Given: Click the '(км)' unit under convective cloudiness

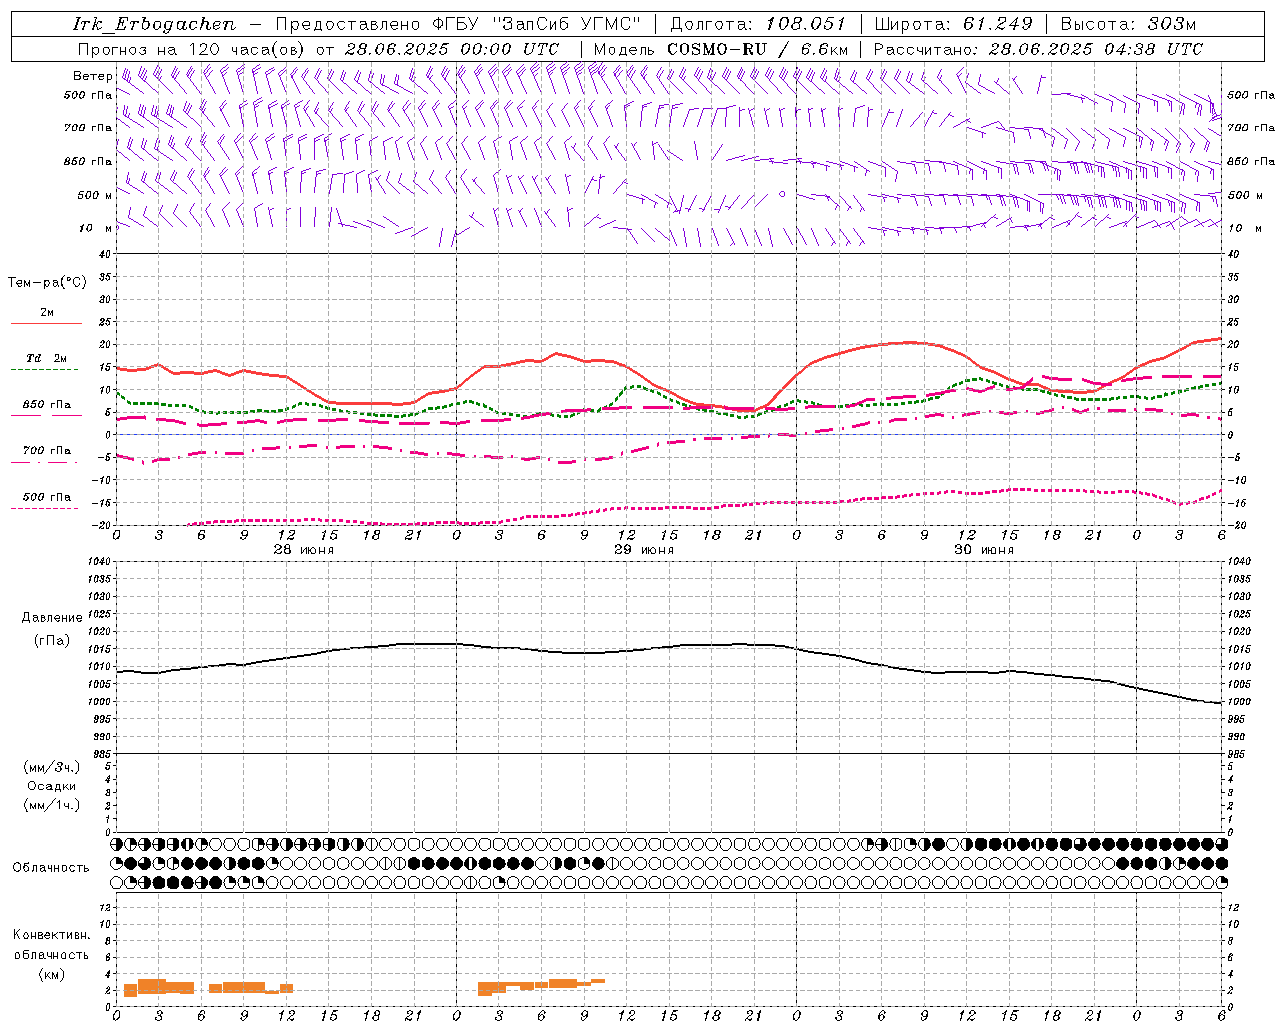Looking at the screenshot, I should [51, 974].
